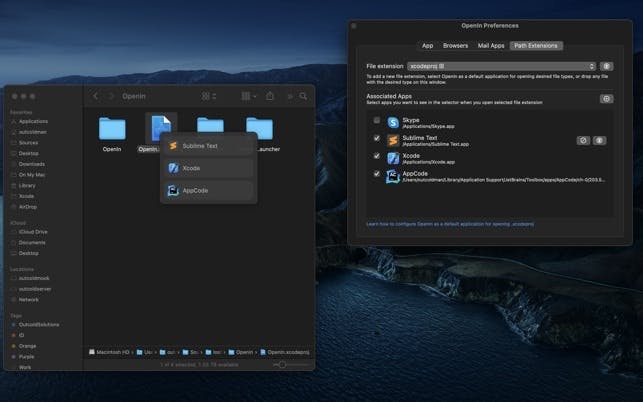Viewport: 643px width, 402px height.
Task: Enable the Skype checkbox in Associated Apps
Action: [376, 120]
